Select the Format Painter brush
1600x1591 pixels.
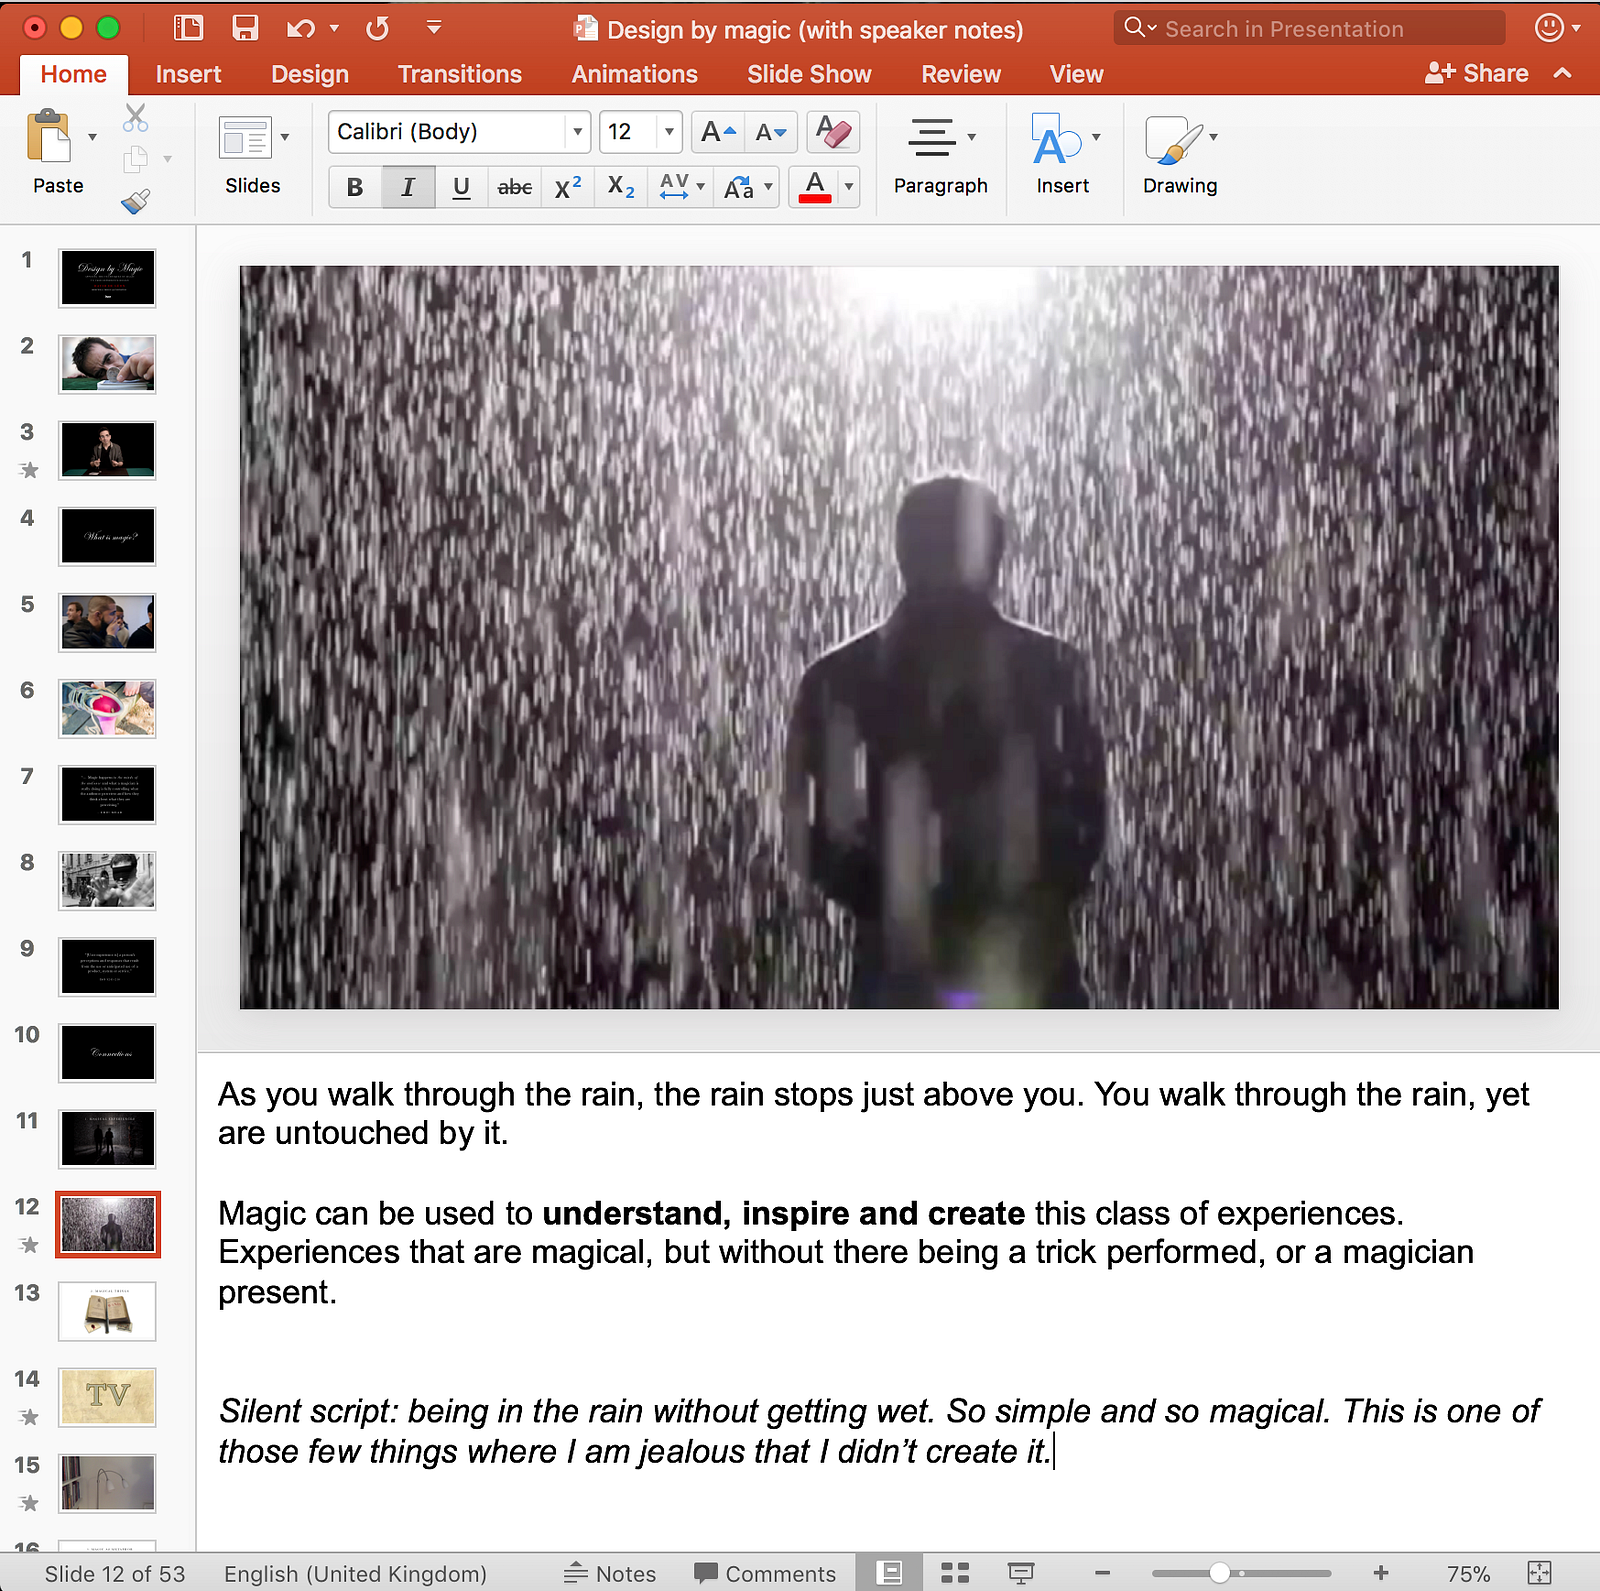[x=136, y=201]
